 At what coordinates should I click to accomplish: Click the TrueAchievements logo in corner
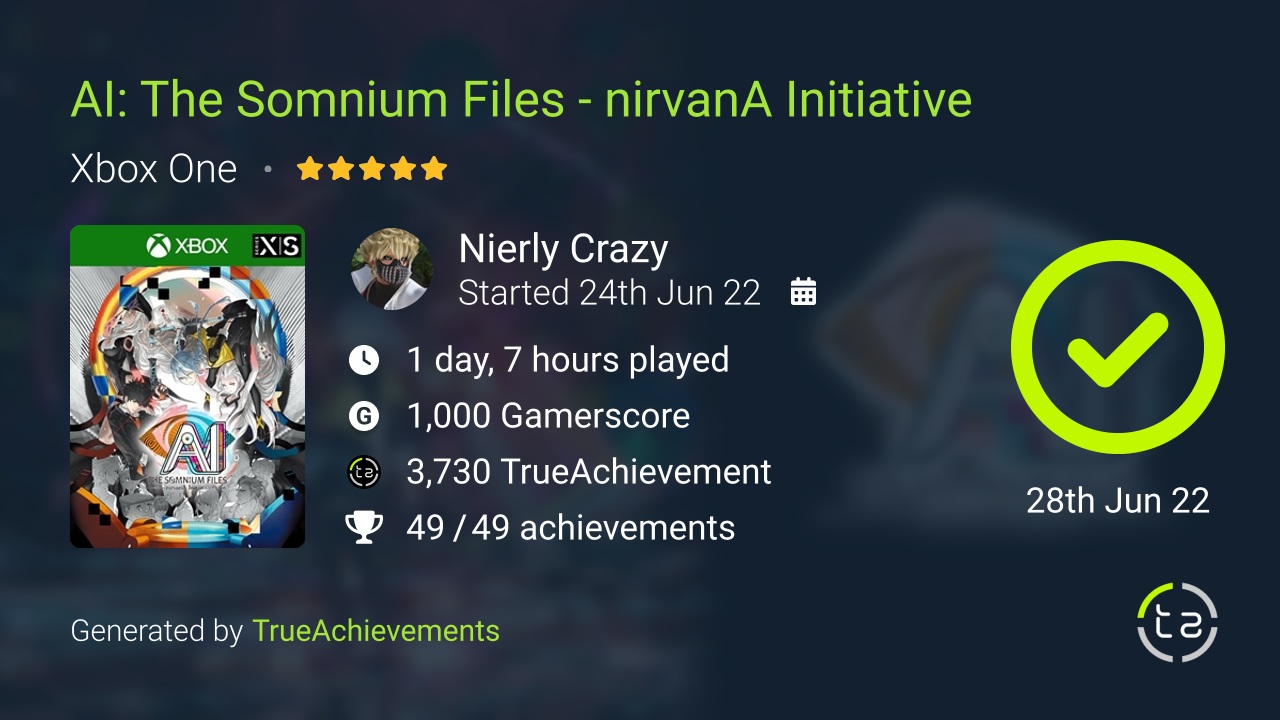click(x=1178, y=622)
